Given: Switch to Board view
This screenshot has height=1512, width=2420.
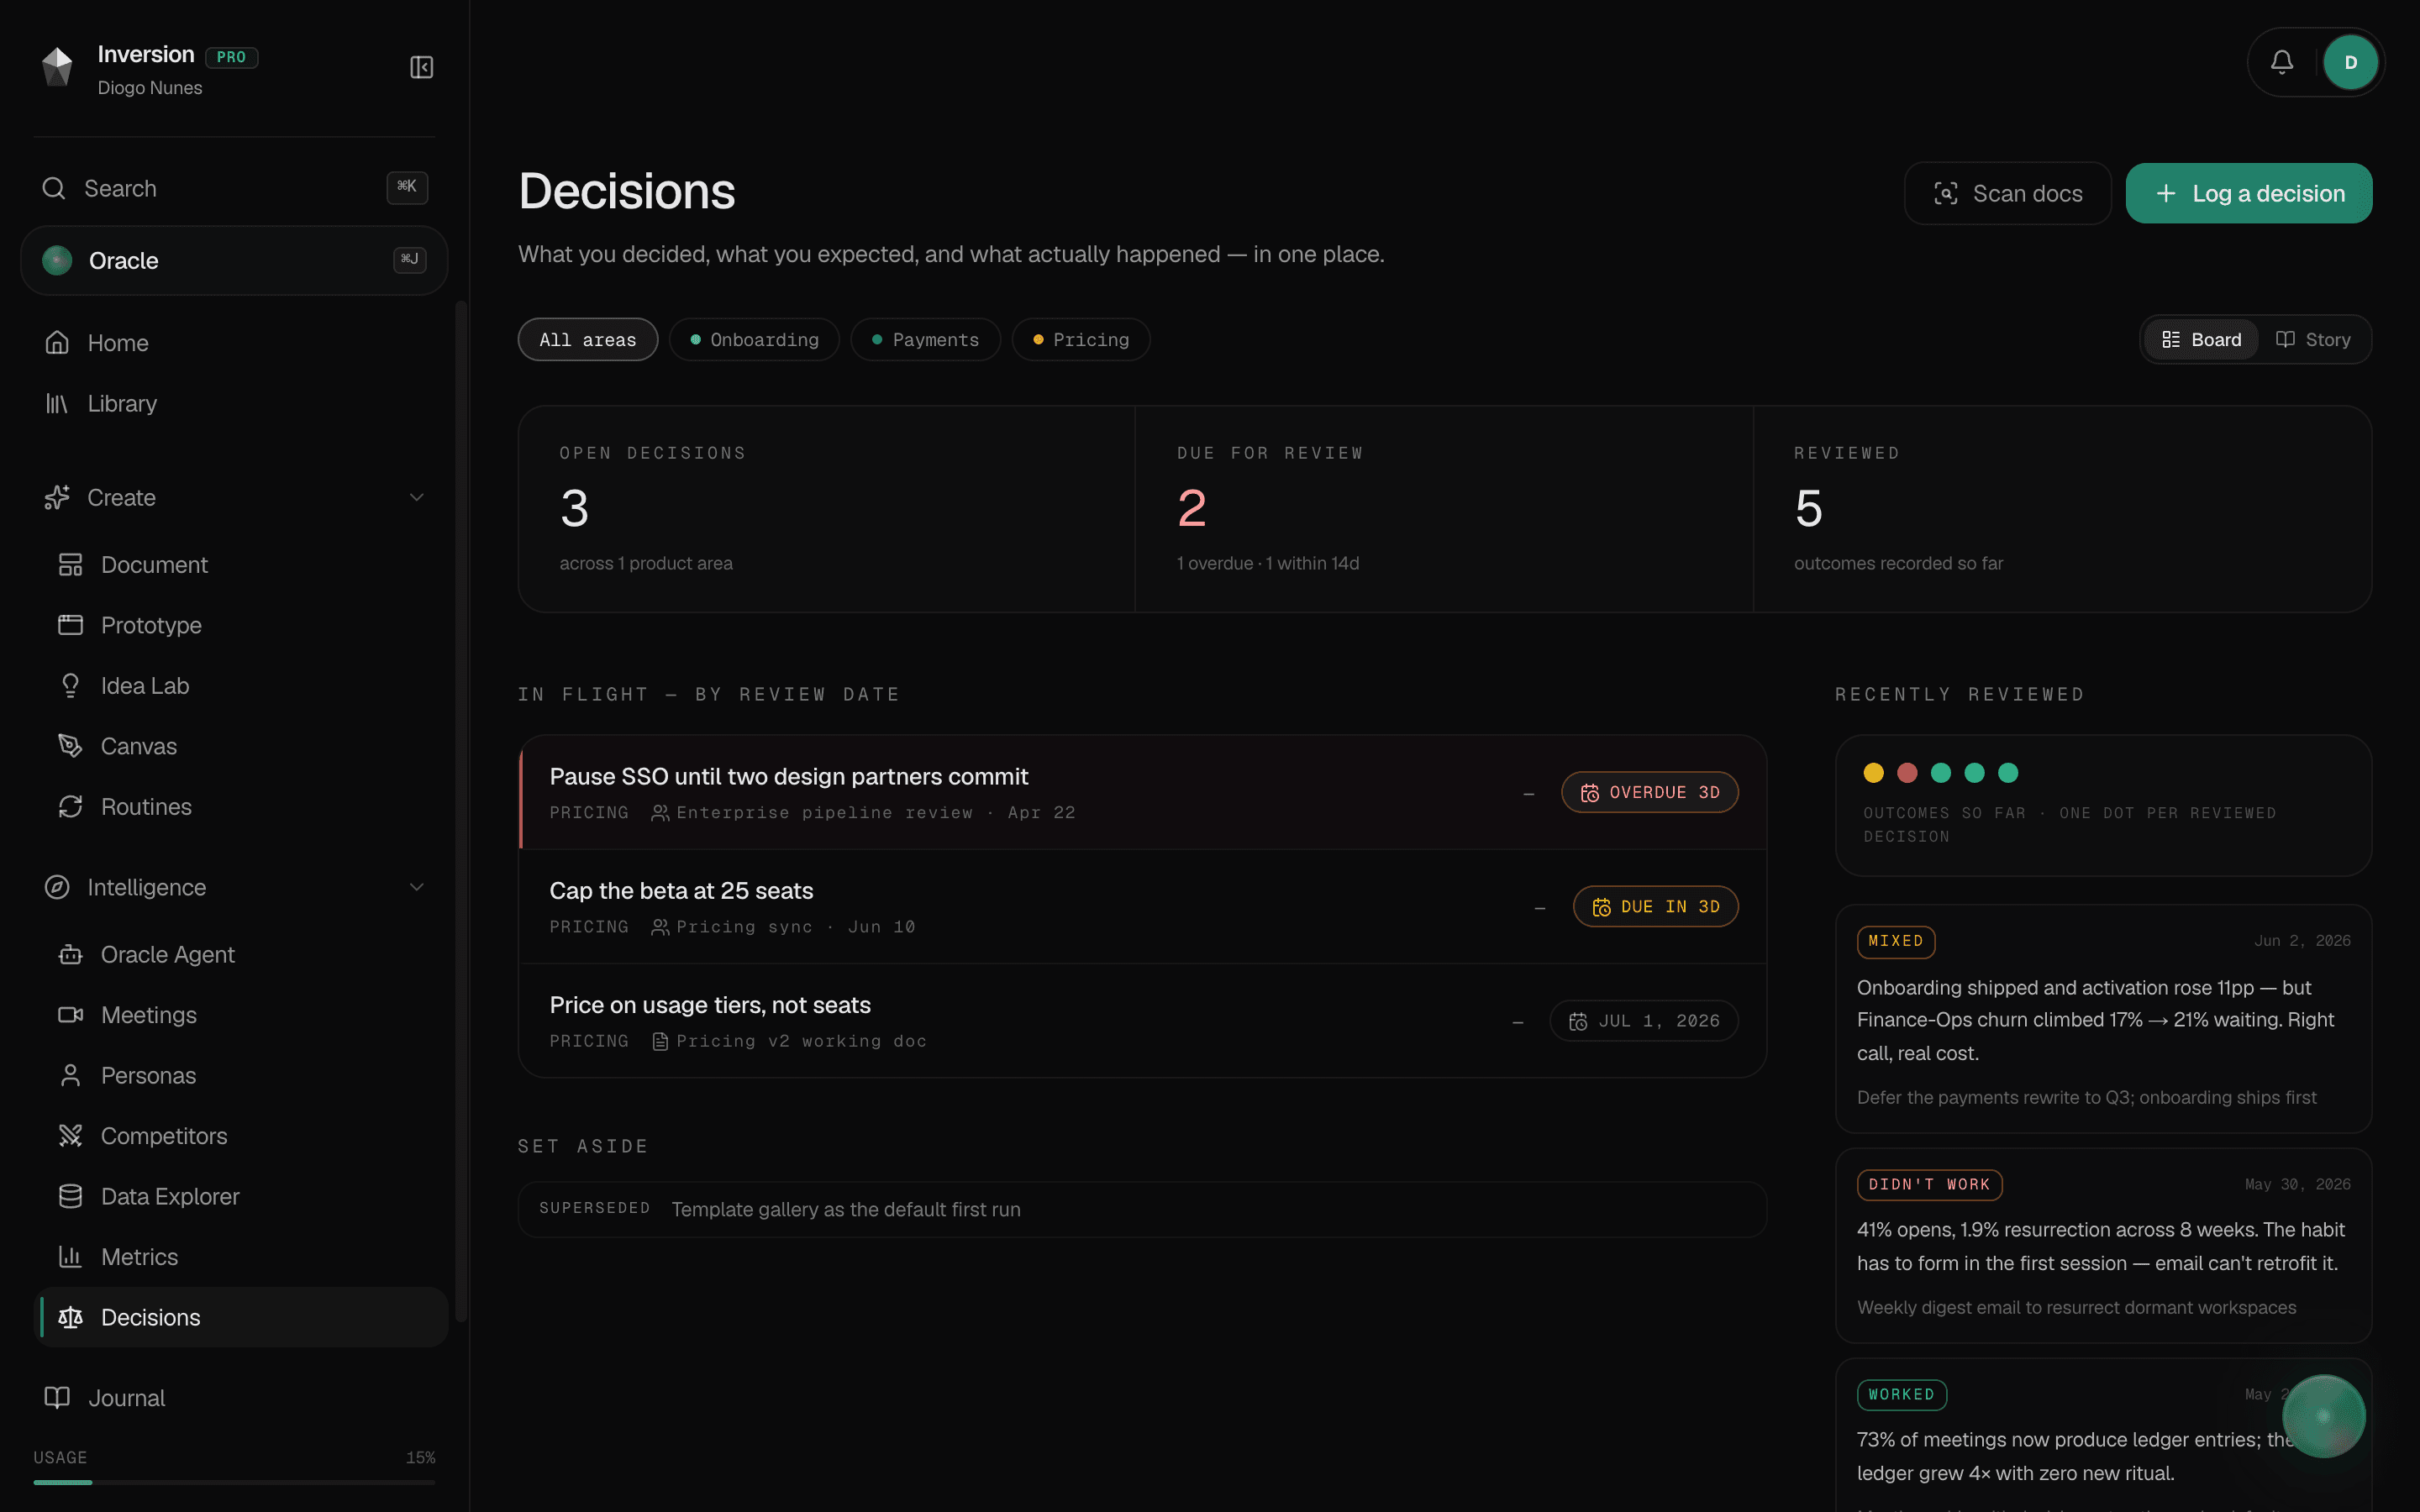Looking at the screenshot, I should (2202, 340).
